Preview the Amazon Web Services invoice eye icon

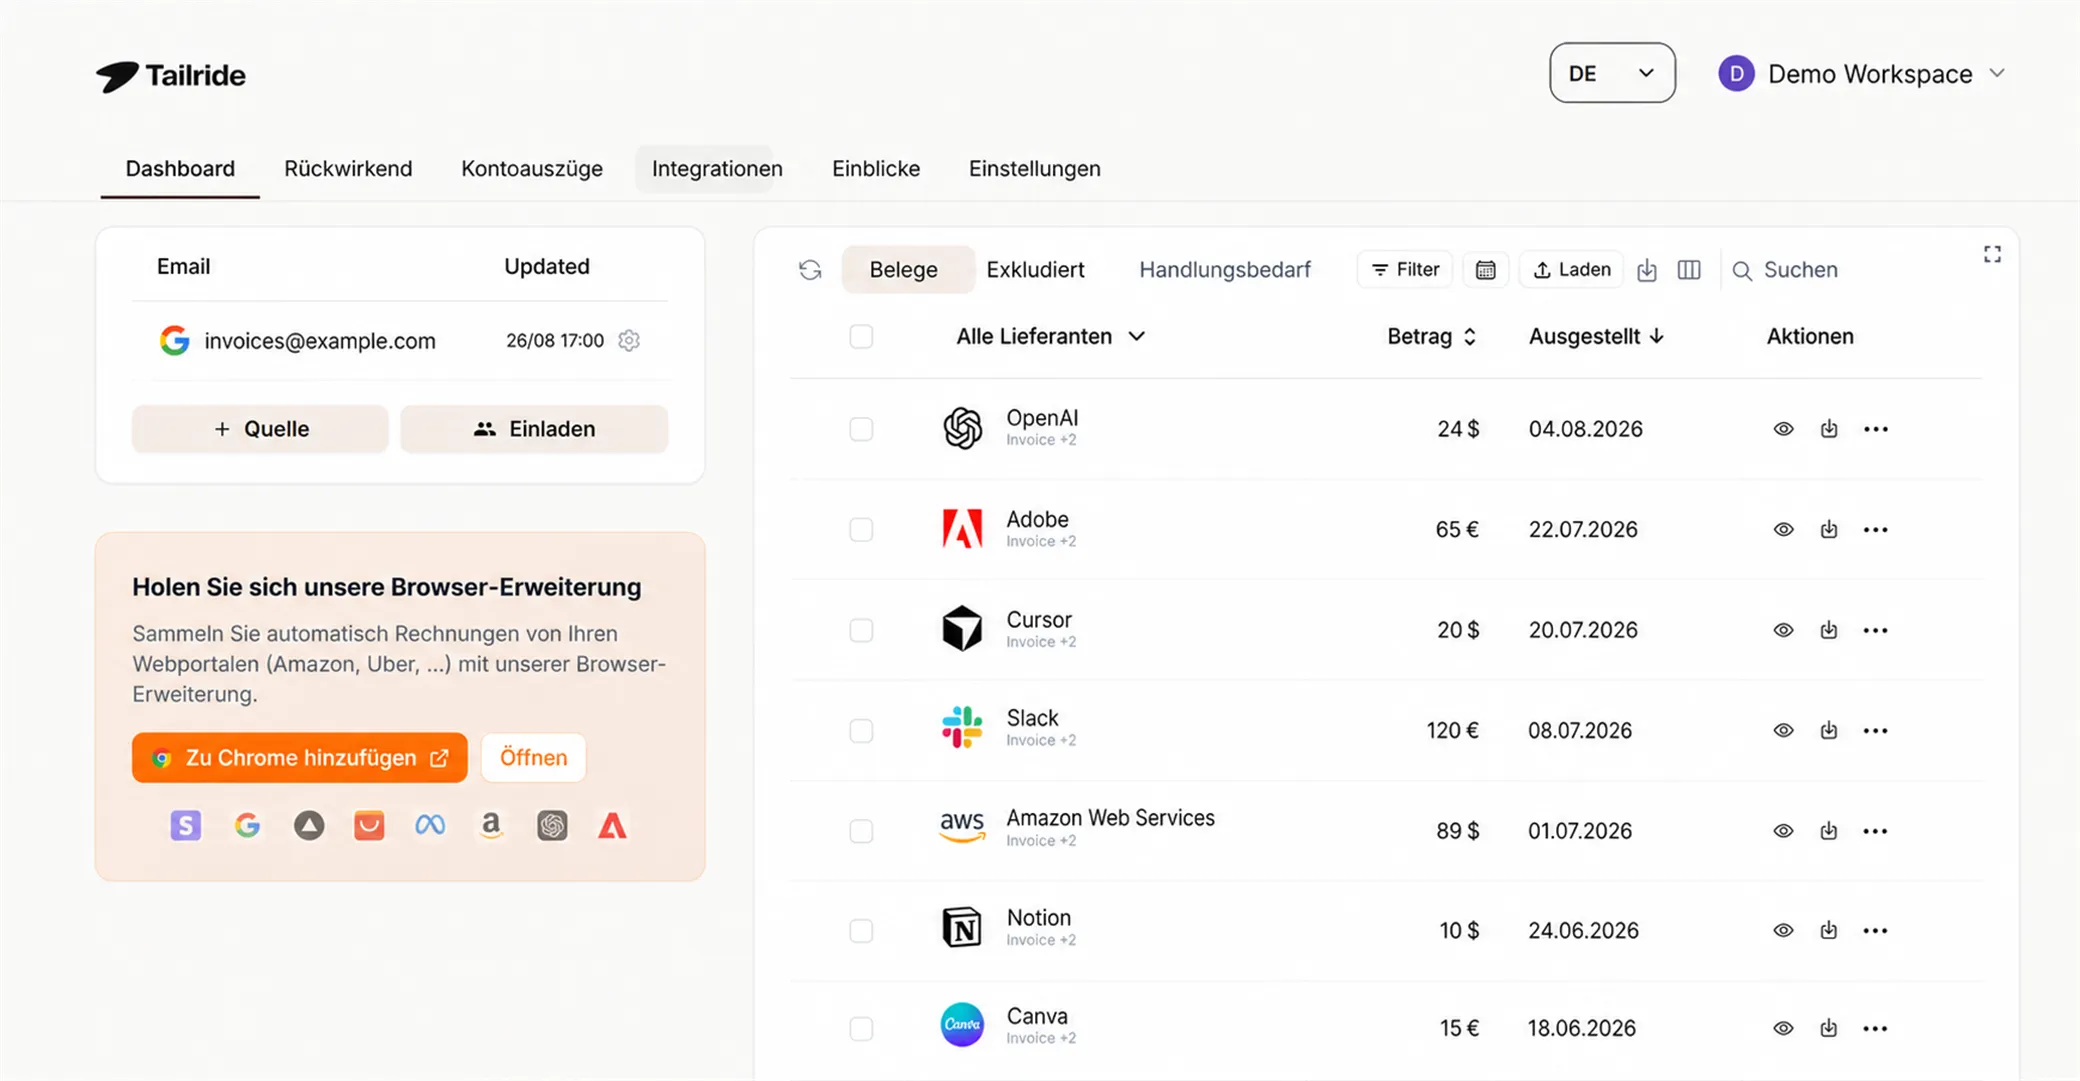coord(1783,831)
